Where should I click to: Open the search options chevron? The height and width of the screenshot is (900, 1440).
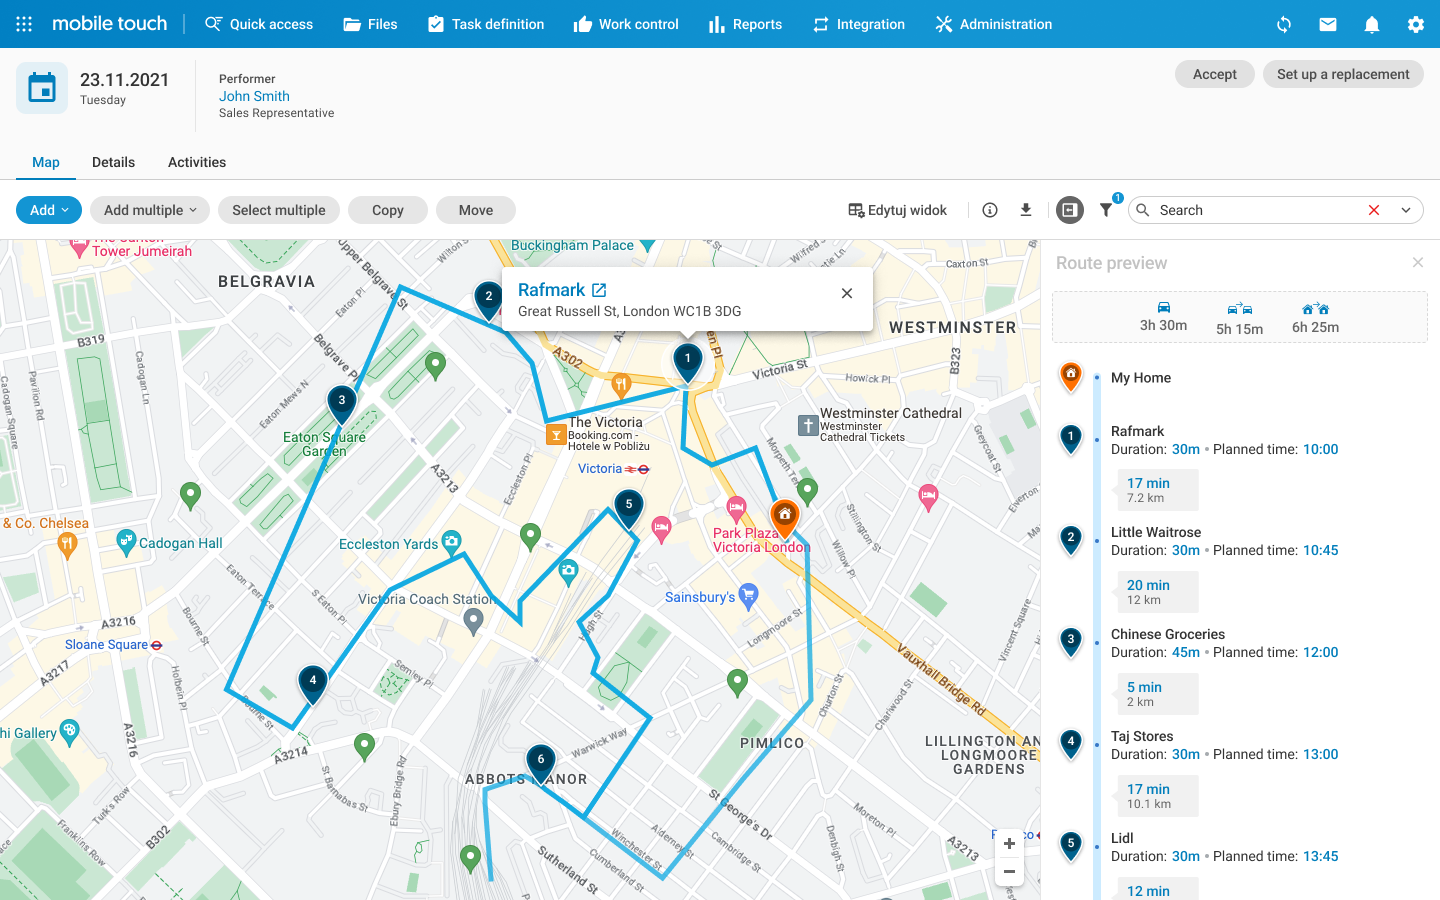coord(1406,210)
